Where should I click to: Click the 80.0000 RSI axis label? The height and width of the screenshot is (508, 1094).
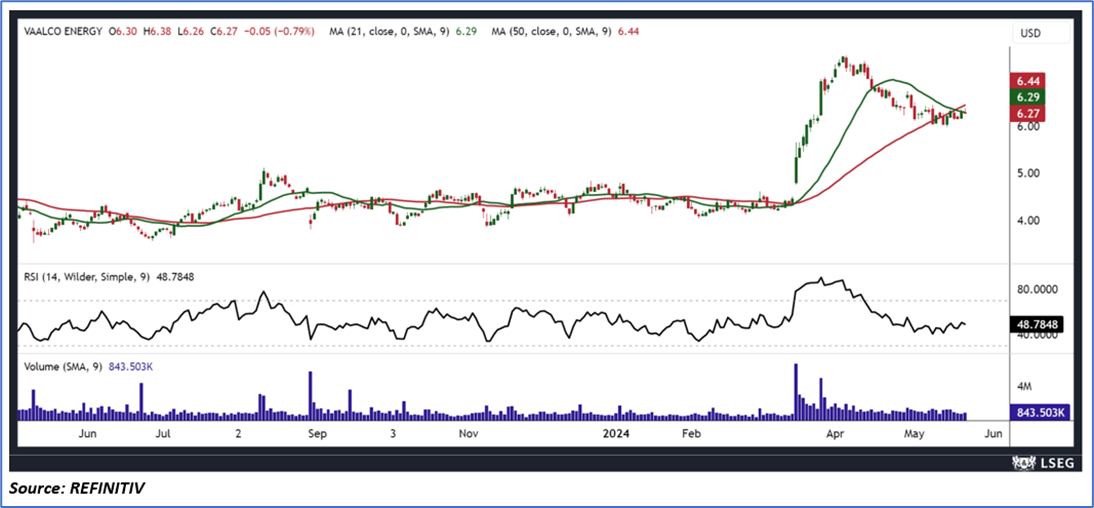point(1039,290)
